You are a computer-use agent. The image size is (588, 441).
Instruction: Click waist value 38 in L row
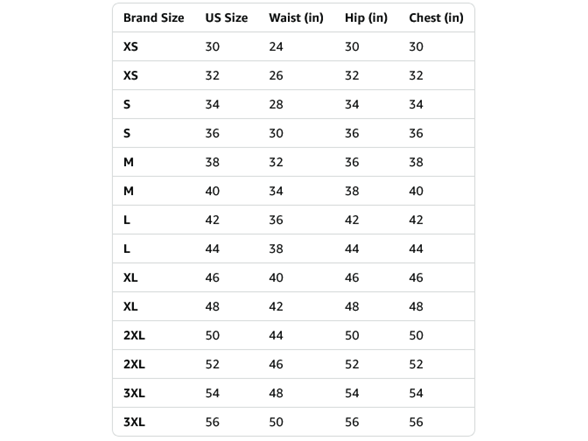pyautogui.click(x=276, y=249)
